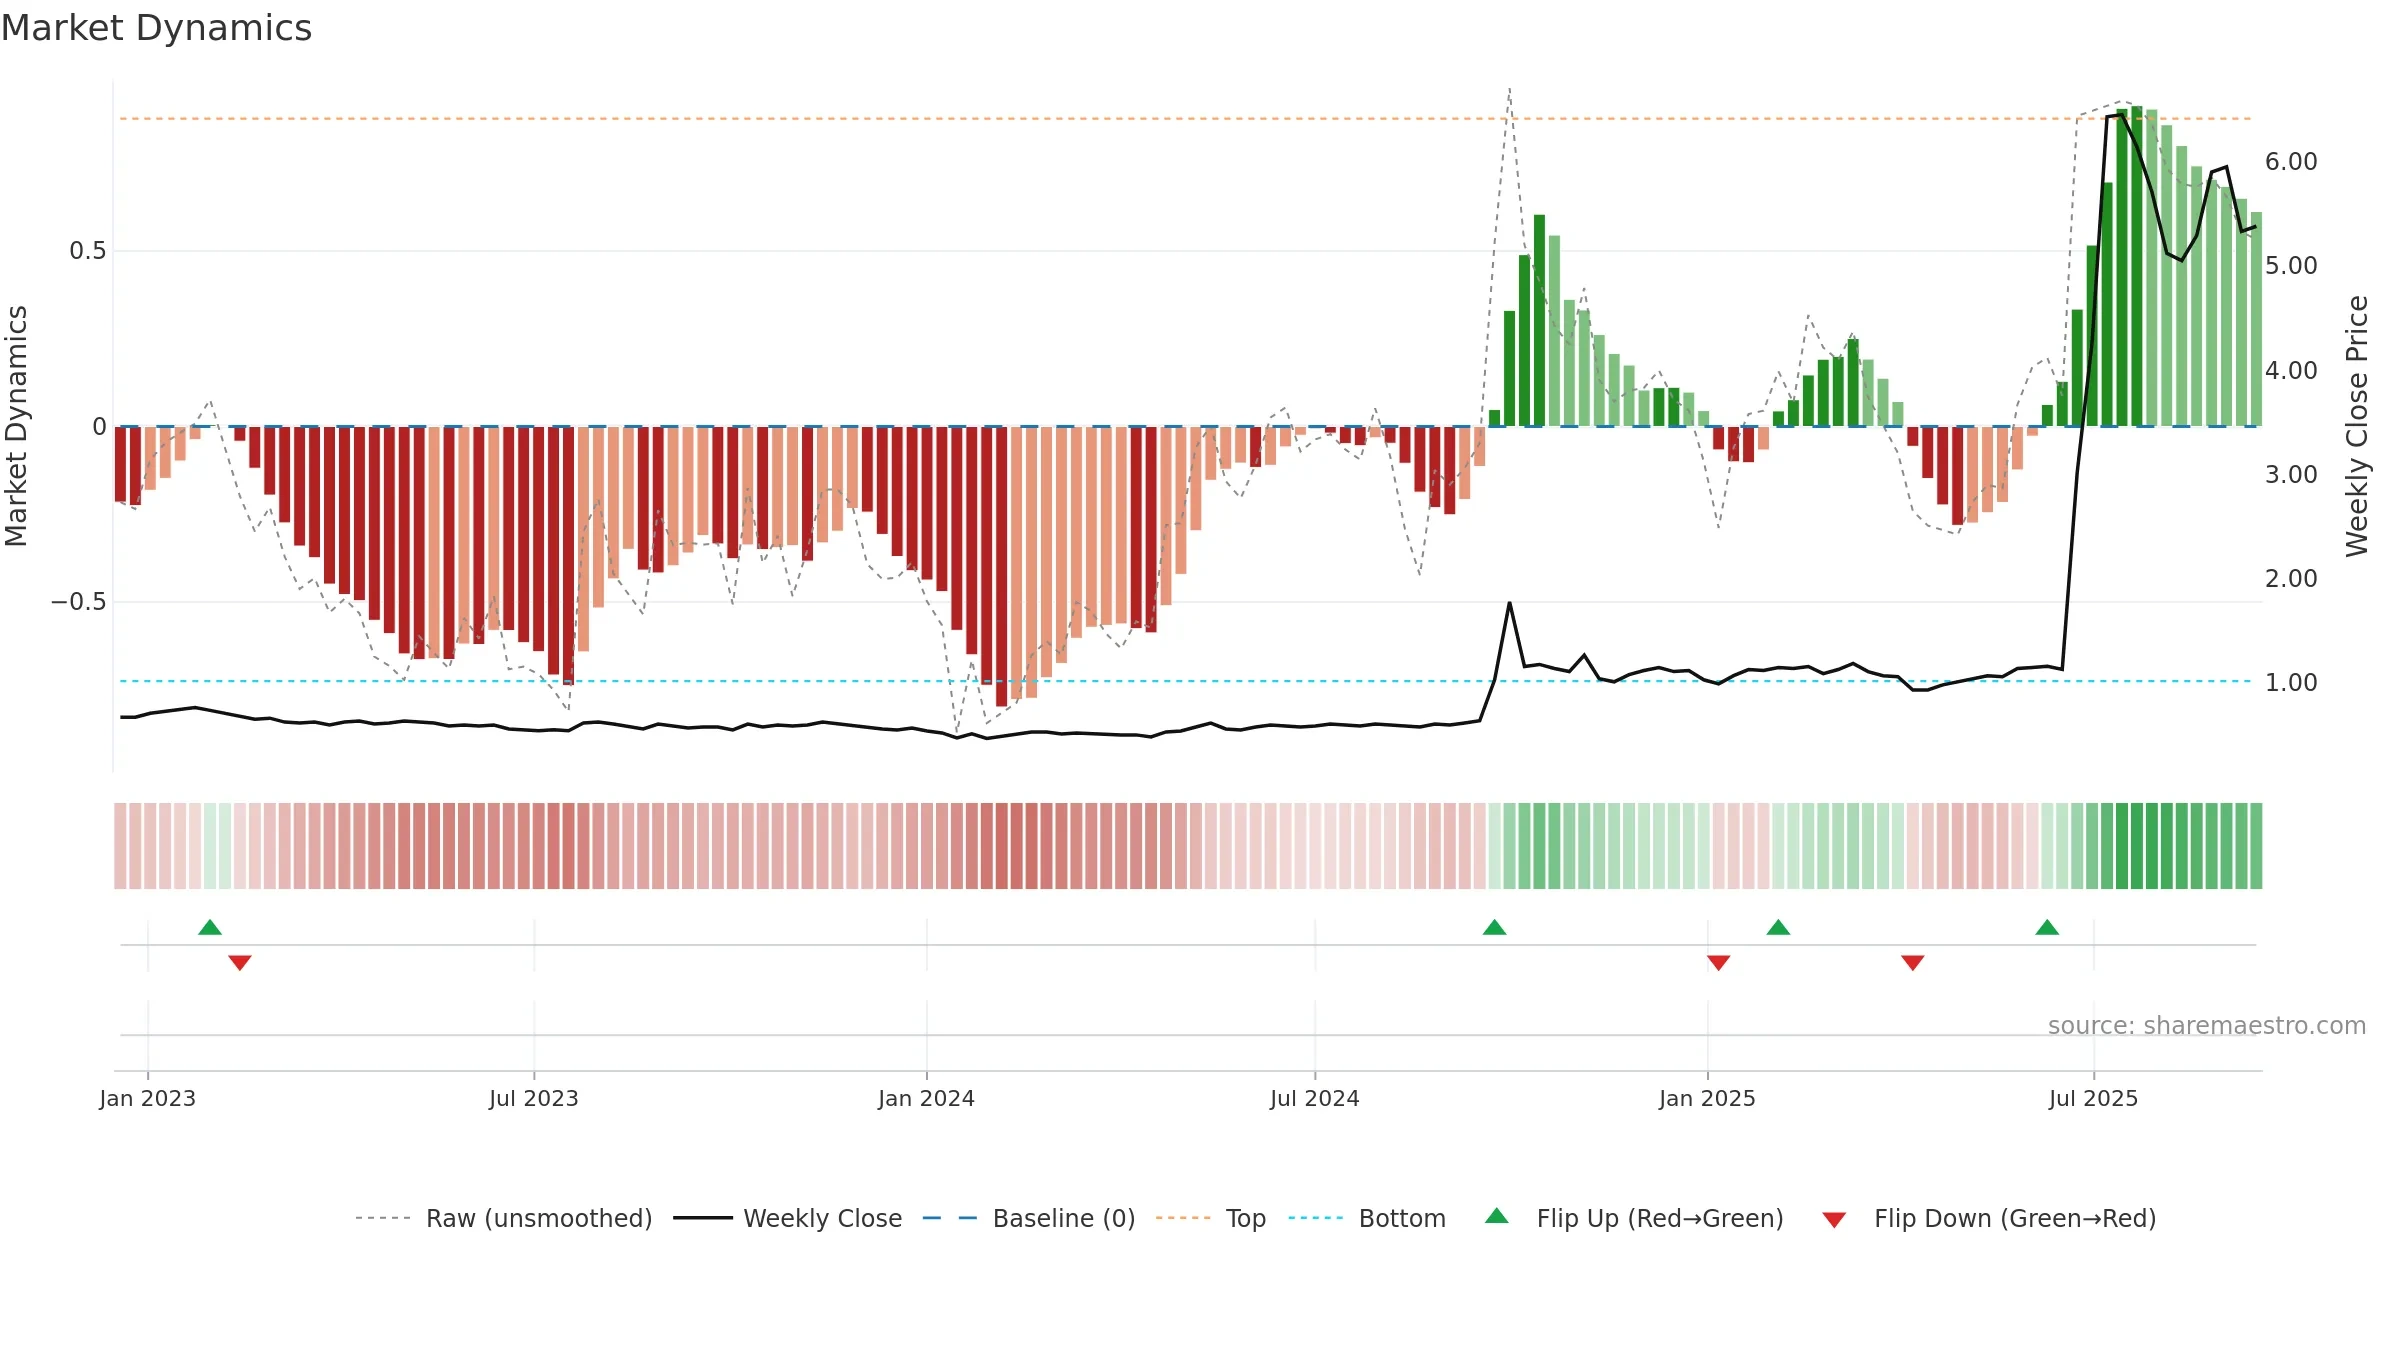Click the 6.00 Weekly Close Price tick
The image size is (2400, 1350).
pyautogui.click(x=2291, y=162)
